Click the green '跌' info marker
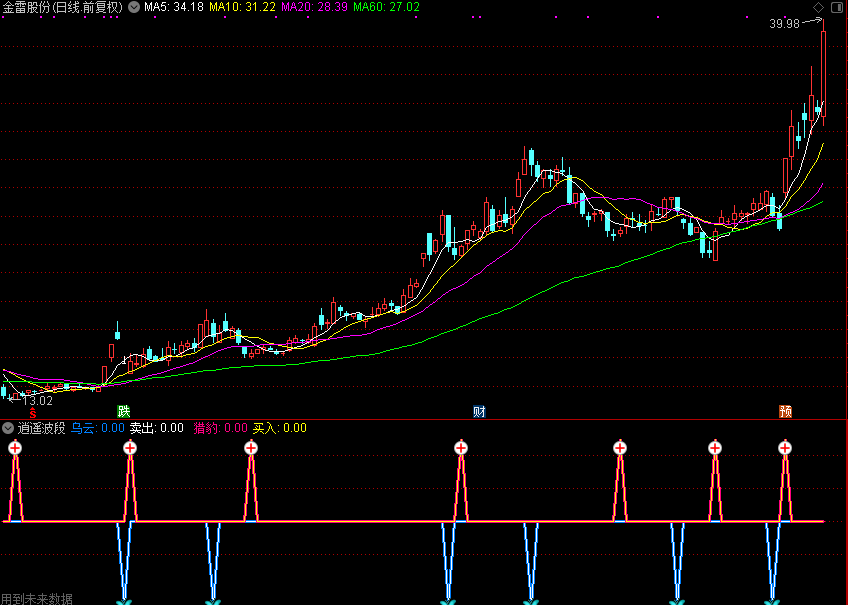Image resolution: width=848 pixels, height=605 pixels. pos(123,411)
